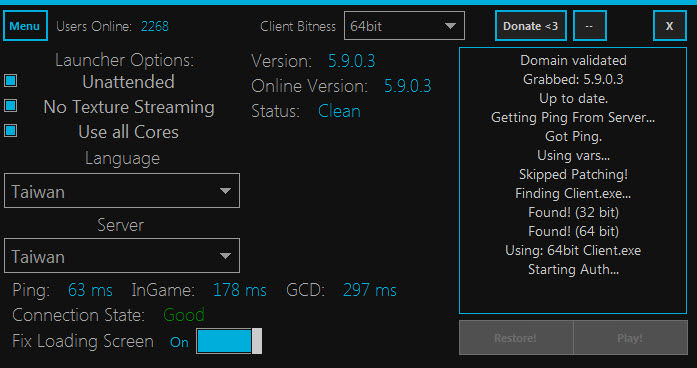This screenshot has width=697, height=368.
Task: Click the log line Starting Auth...
Action: [x=573, y=269]
